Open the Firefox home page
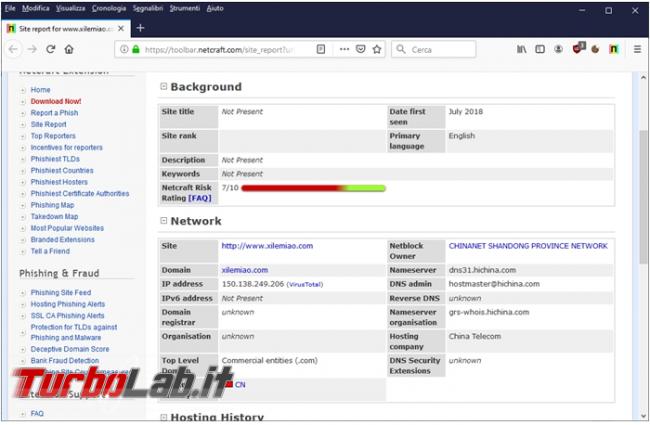This screenshot has height=425, width=650. (x=69, y=49)
